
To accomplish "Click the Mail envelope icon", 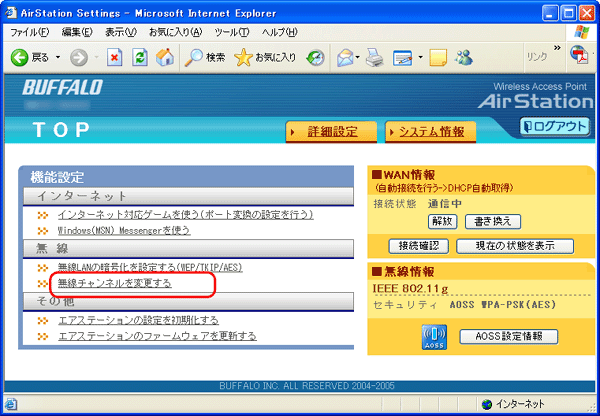I will [346, 58].
